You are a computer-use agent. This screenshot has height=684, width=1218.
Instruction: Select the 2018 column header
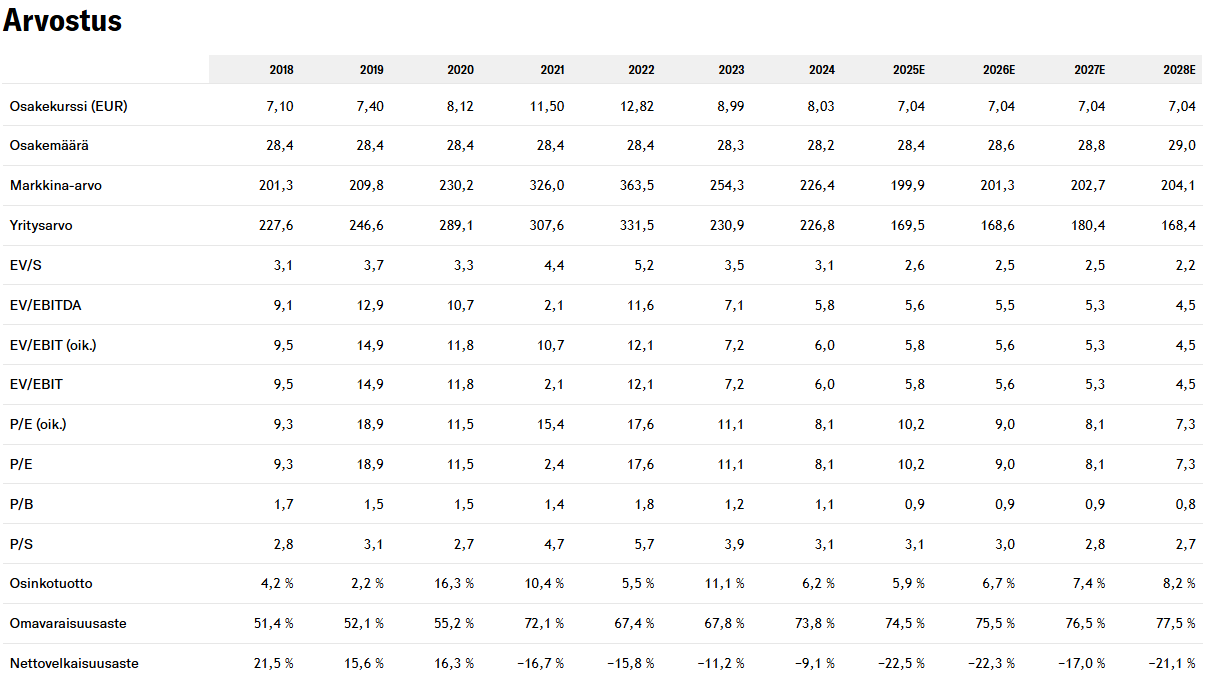281,70
